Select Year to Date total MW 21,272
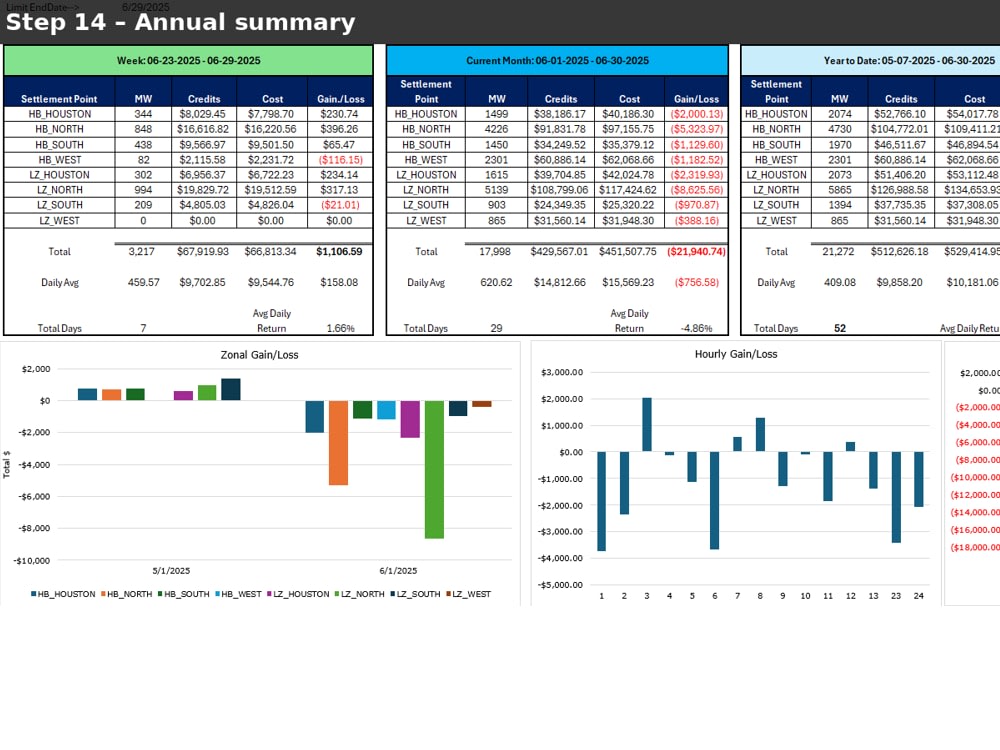Image resolution: width=1000 pixels, height=750 pixels. click(838, 251)
